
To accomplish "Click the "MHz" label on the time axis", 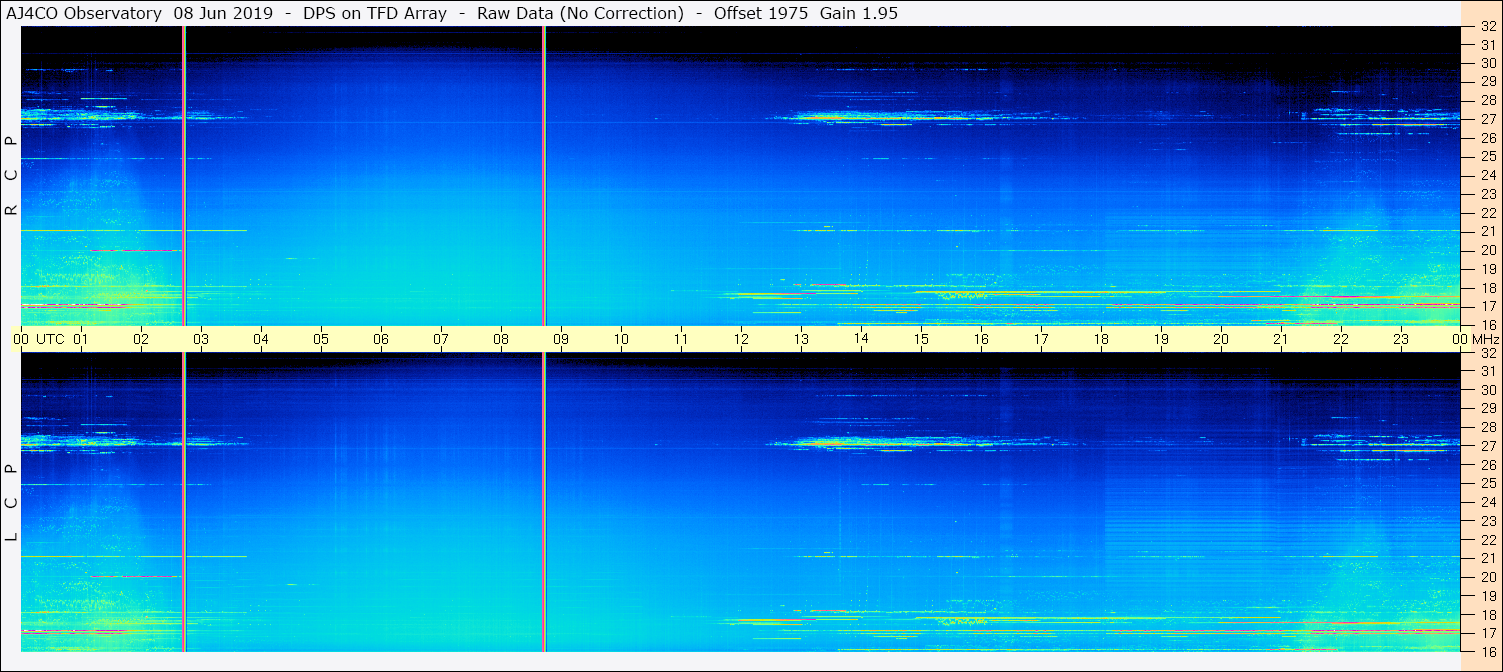I will pos(1484,339).
